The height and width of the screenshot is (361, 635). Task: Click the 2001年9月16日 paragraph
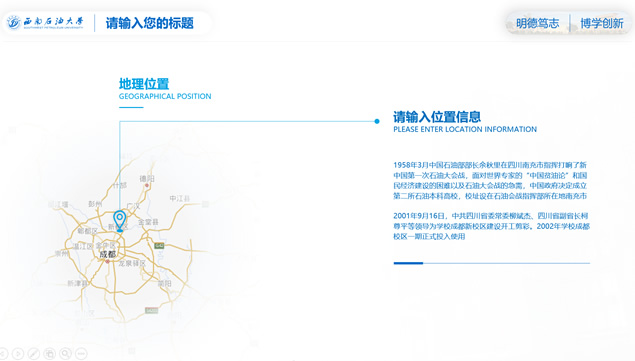pos(491,226)
